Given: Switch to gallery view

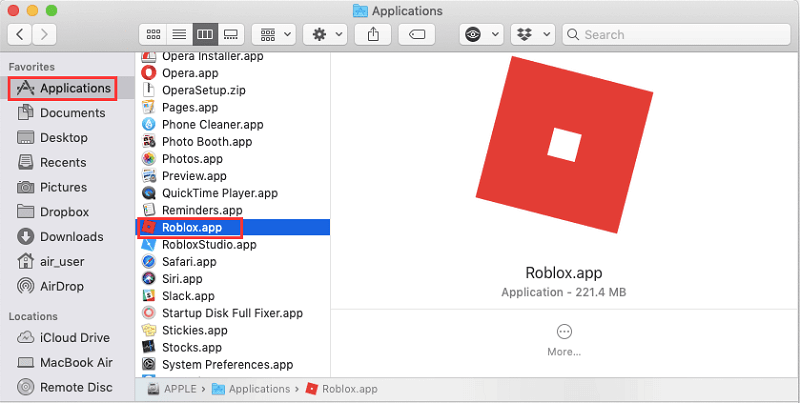Looking at the screenshot, I should click(x=231, y=34).
